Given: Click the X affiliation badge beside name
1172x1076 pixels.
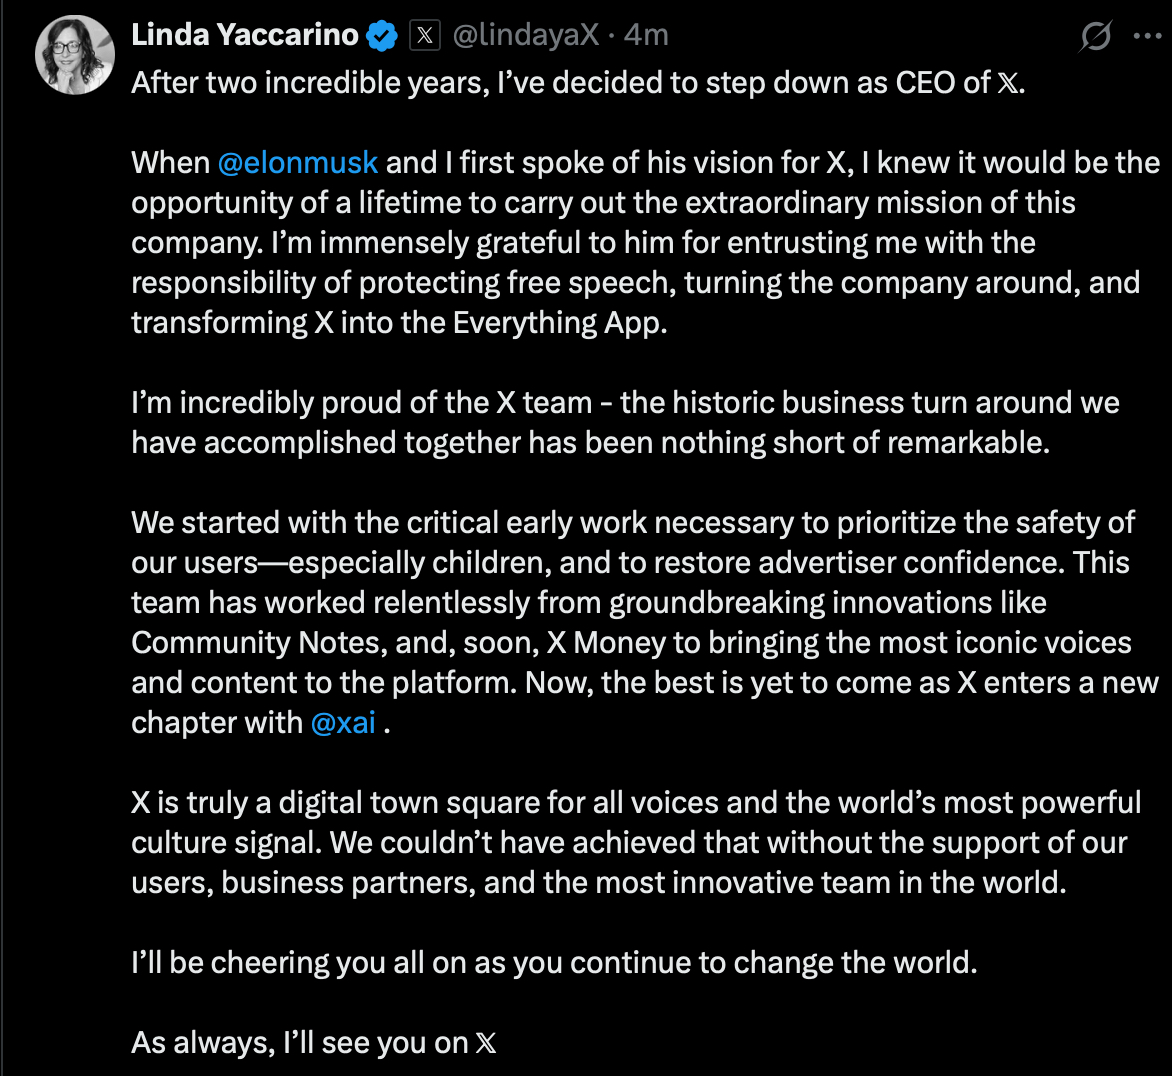Looking at the screenshot, I should tap(425, 36).
